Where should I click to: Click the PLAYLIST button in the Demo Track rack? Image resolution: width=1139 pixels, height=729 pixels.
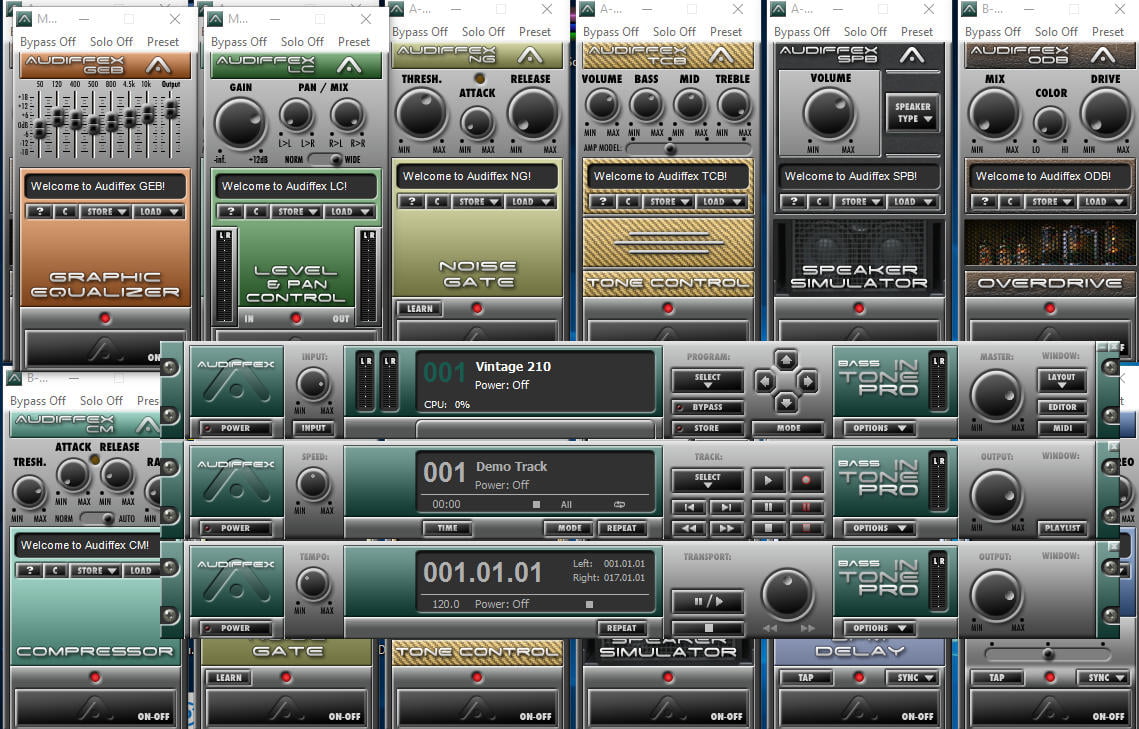pyautogui.click(x=1061, y=528)
